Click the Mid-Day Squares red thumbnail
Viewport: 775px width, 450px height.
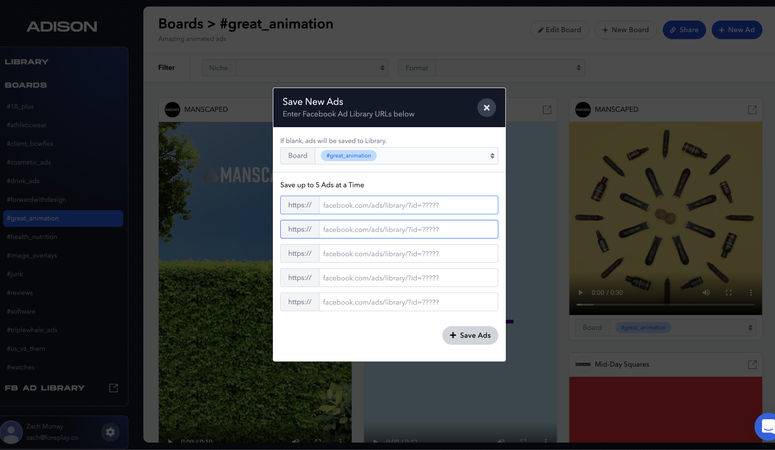click(x=665, y=409)
